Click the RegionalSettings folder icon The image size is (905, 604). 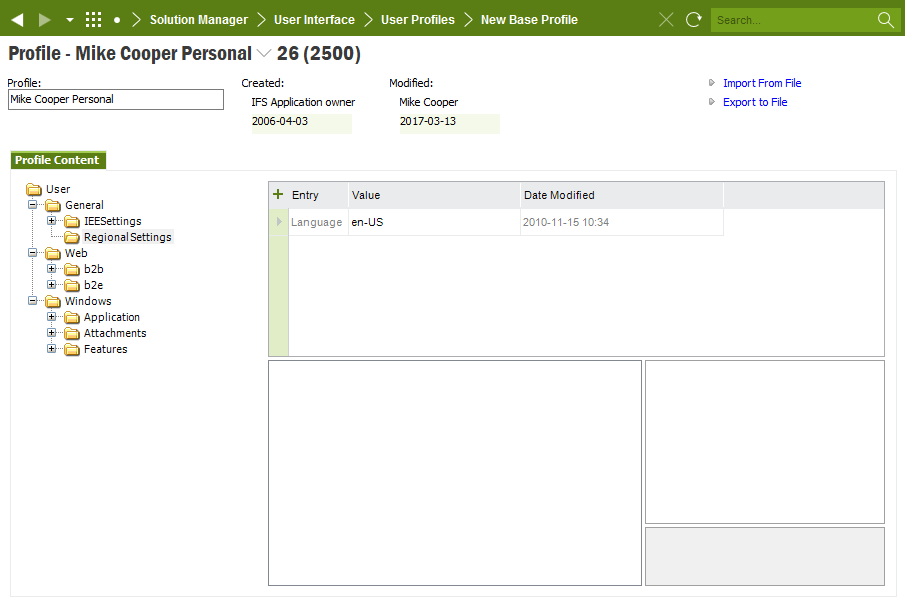(x=72, y=238)
